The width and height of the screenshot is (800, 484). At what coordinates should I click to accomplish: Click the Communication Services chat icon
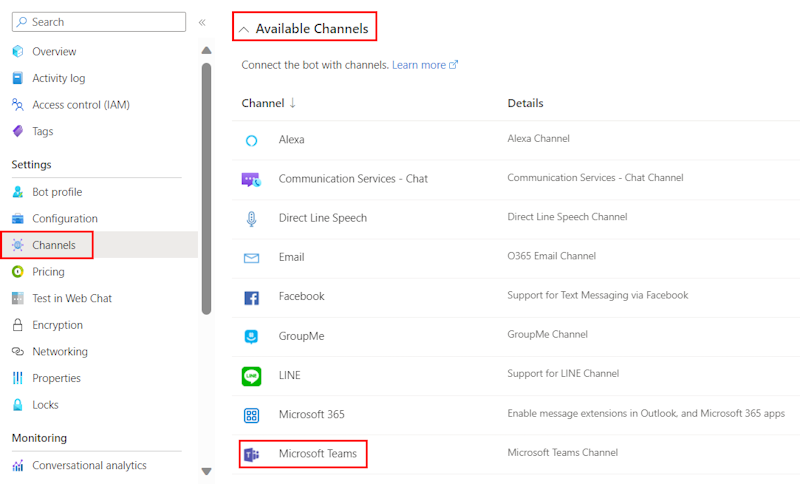(252, 180)
